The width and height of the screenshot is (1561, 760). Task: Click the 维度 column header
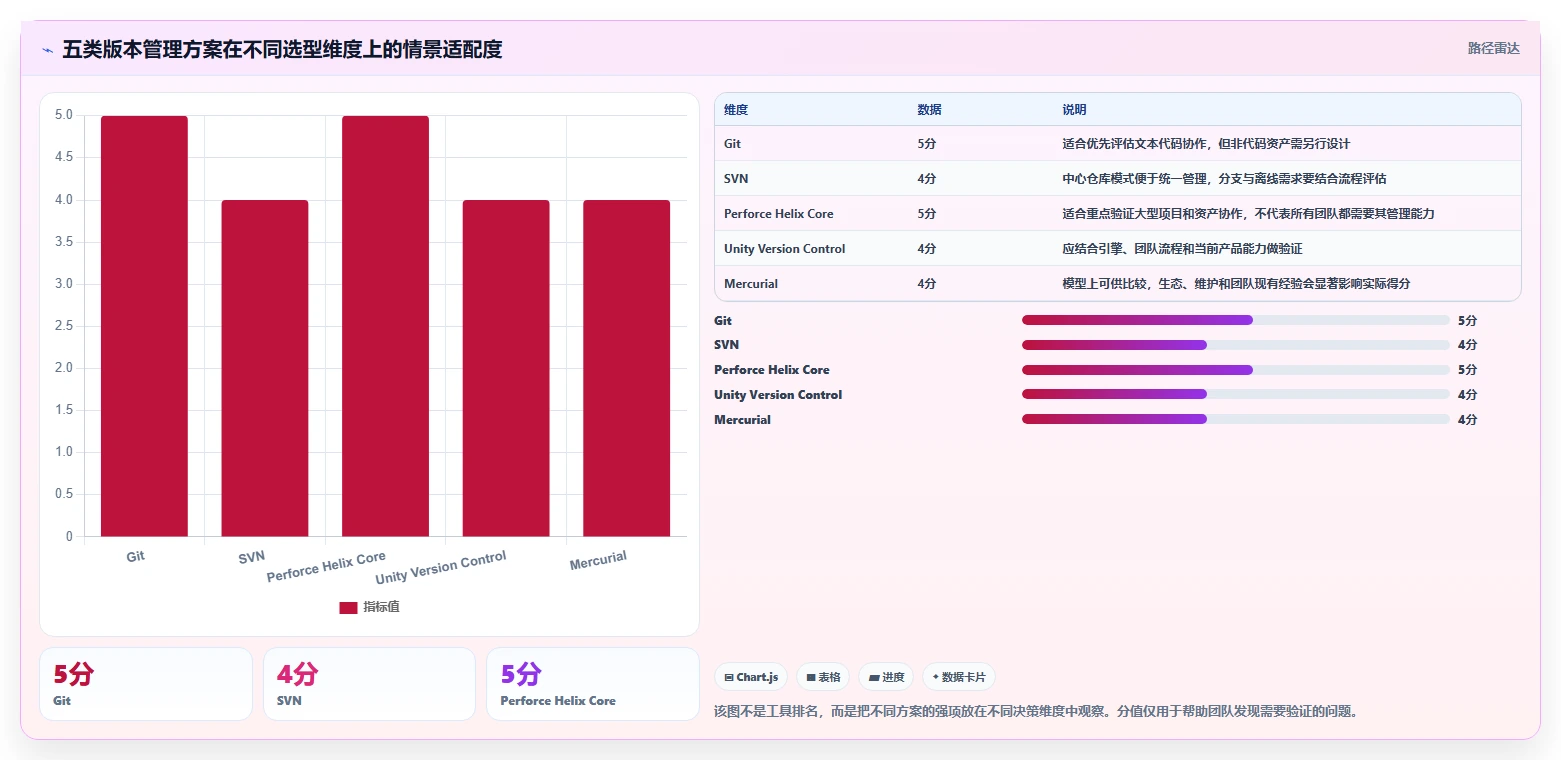[736, 110]
